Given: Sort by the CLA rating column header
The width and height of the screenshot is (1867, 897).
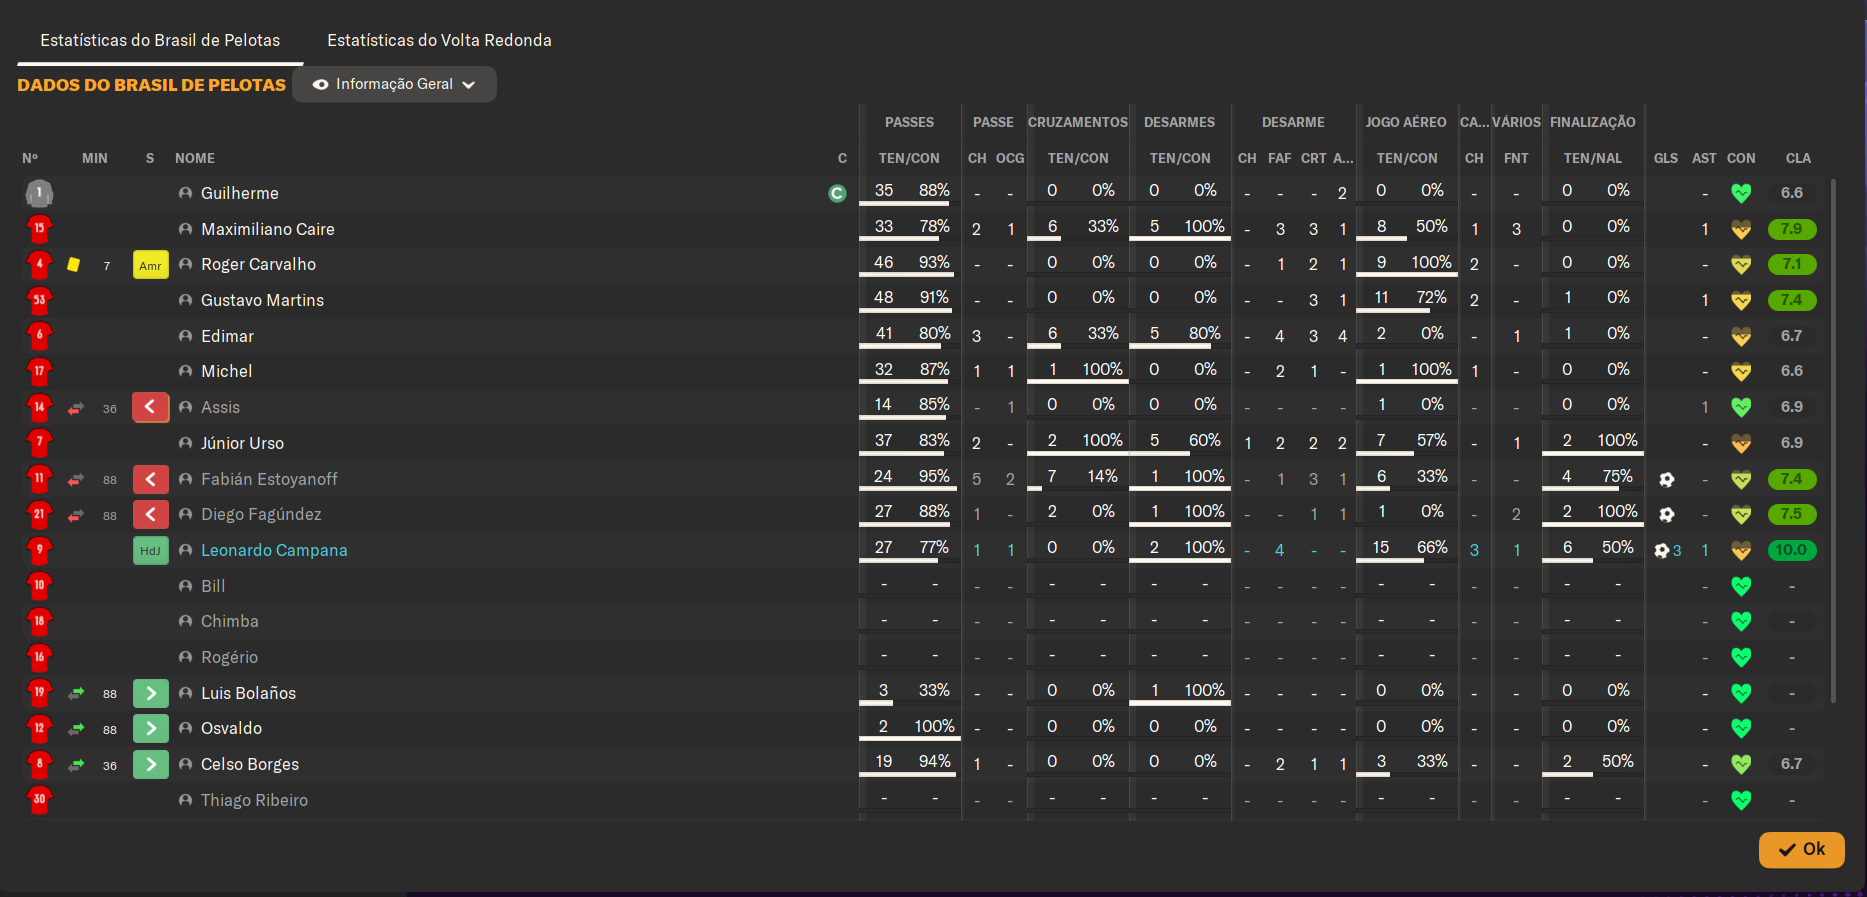Looking at the screenshot, I should (x=1798, y=158).
